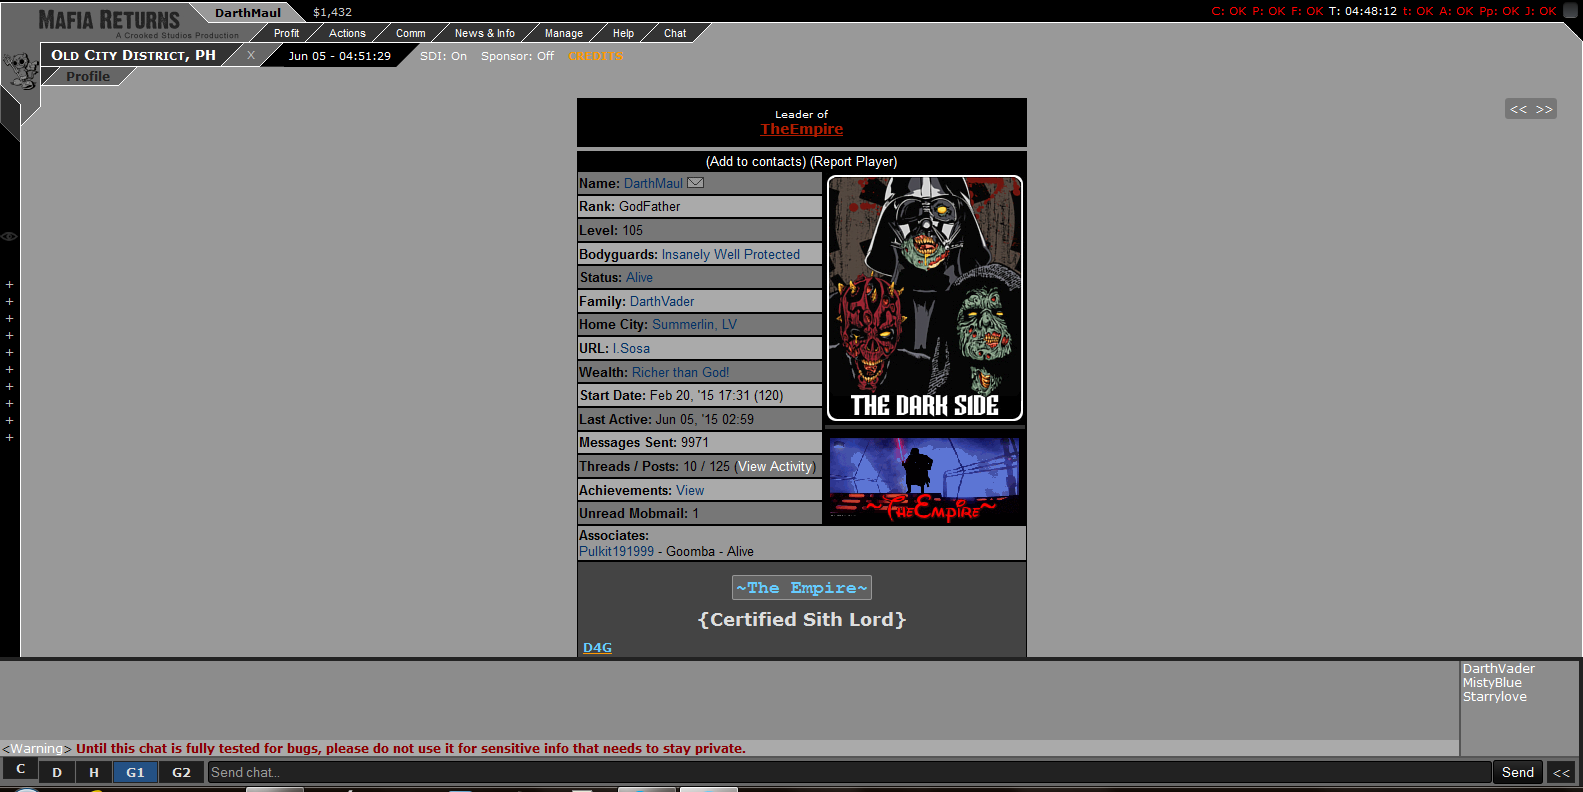Click the Mafia Returns logo
Viewport: 1583px width, 792px height.
click(x=110, y=21)
